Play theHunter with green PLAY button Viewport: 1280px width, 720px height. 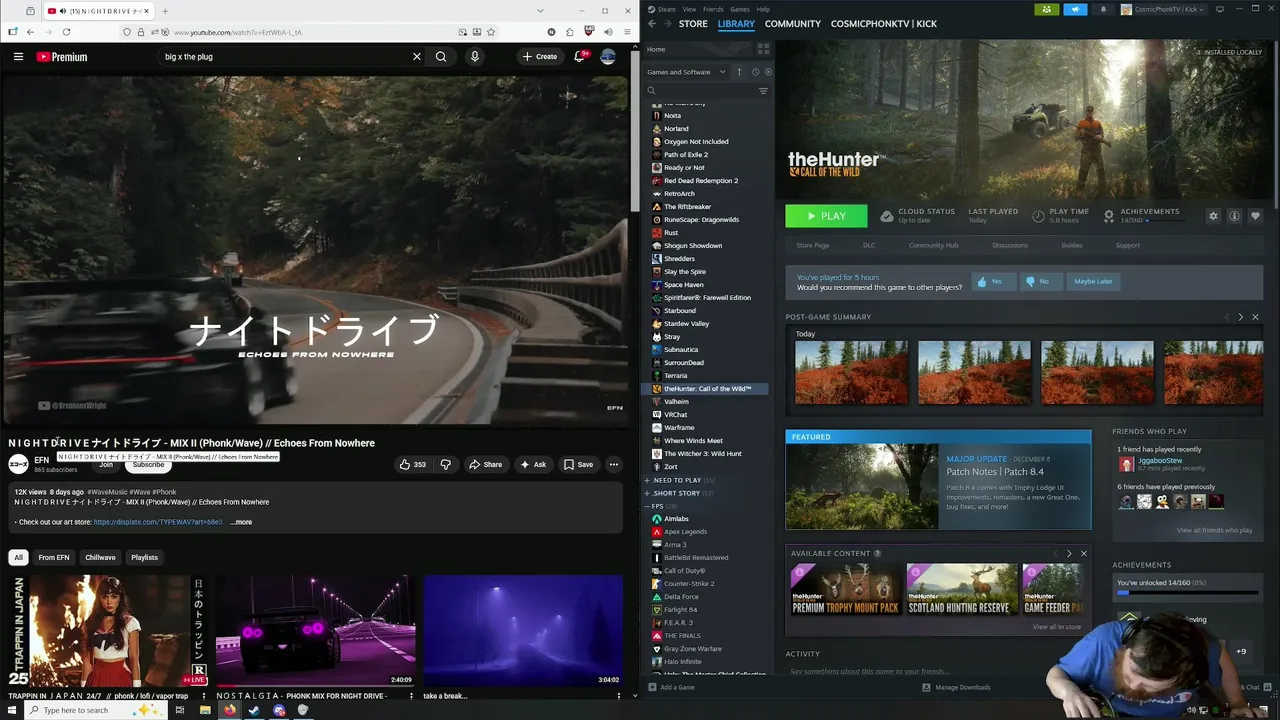point(826,216)
